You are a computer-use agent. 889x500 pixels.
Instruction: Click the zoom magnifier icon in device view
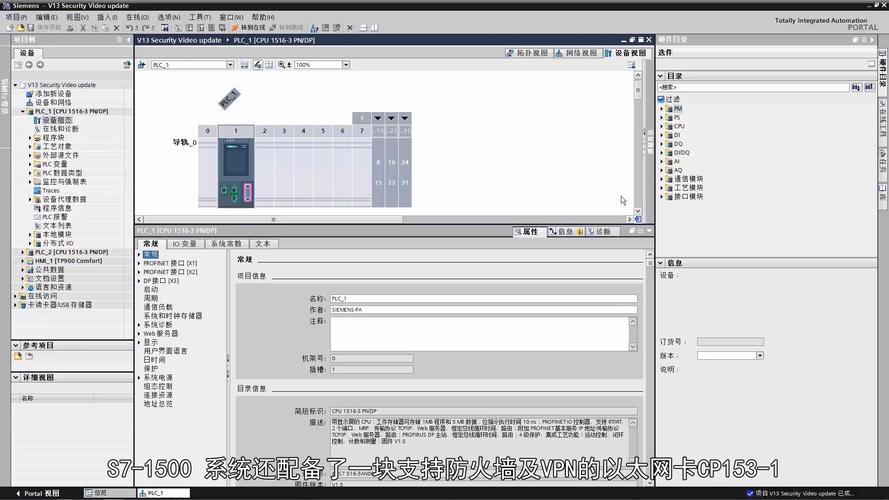tap(281, 65)
